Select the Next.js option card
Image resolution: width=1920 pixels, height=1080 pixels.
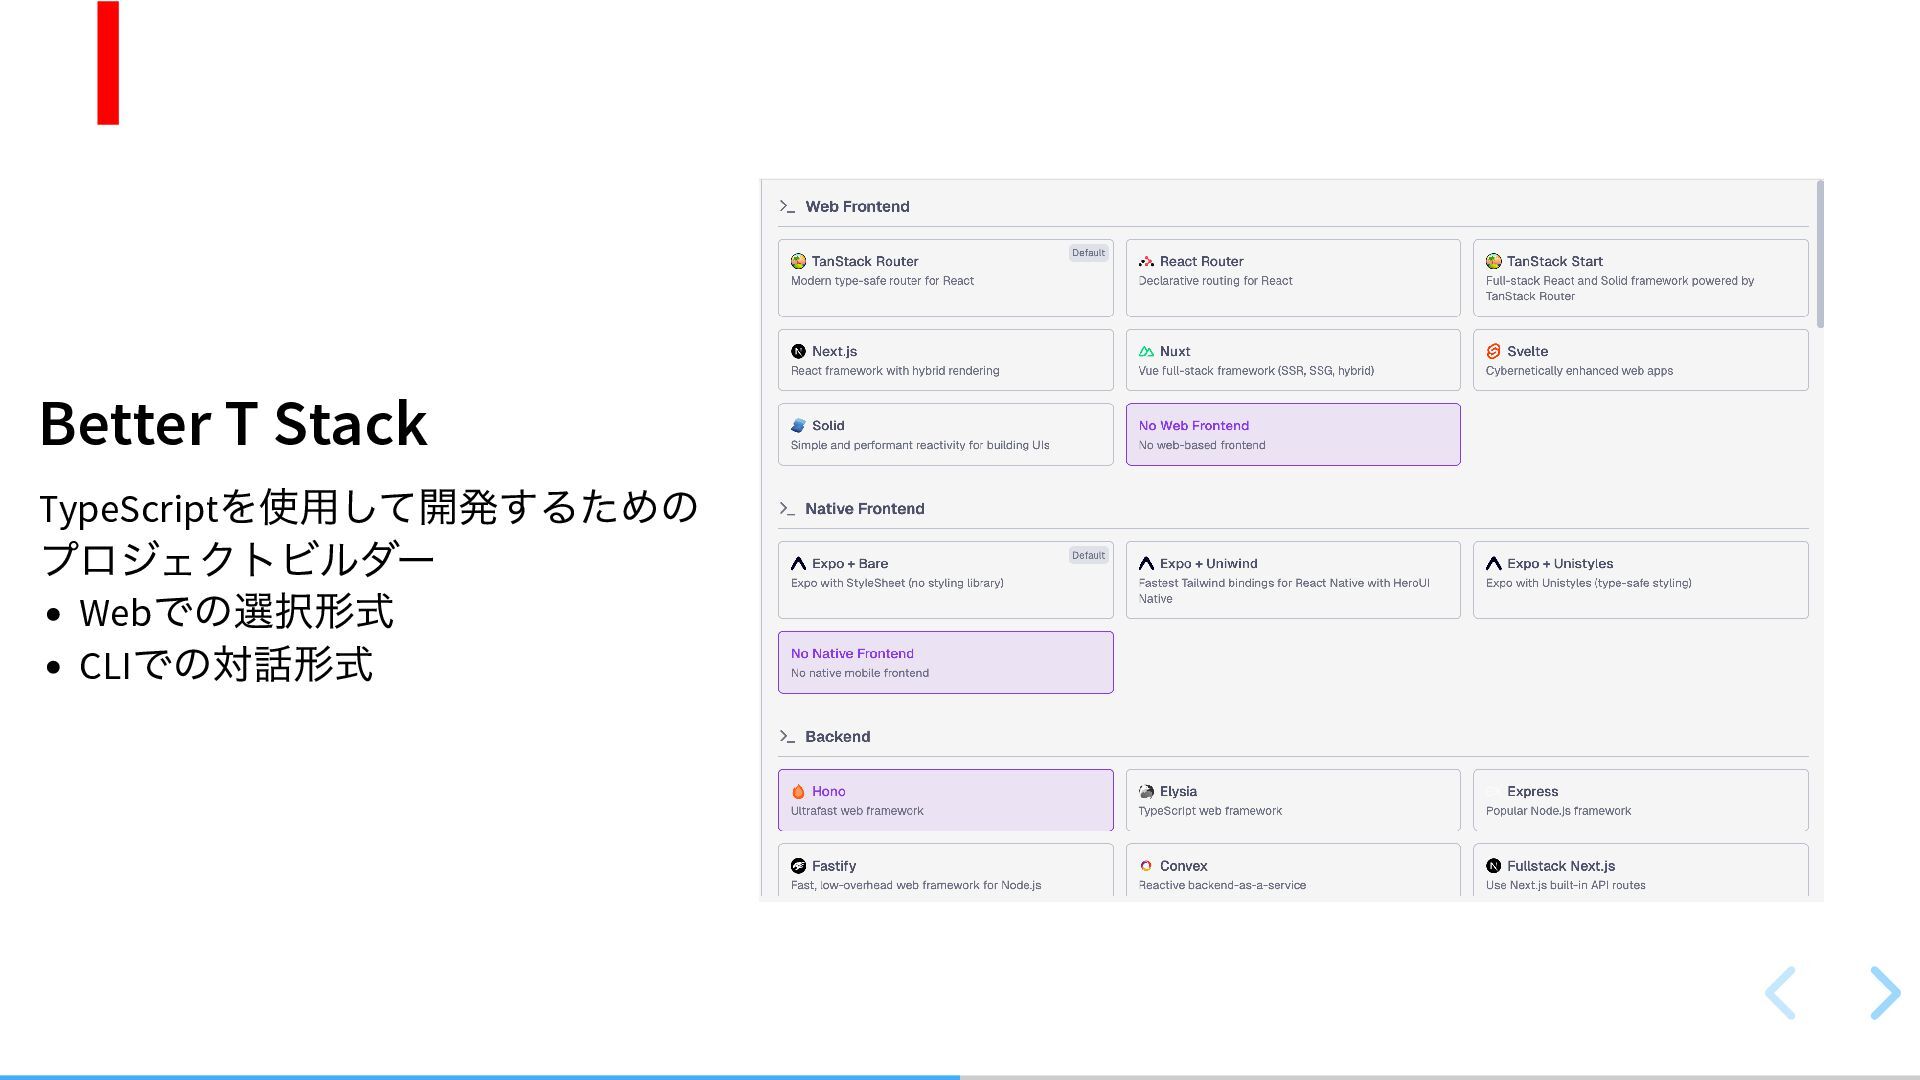[945, 360]
